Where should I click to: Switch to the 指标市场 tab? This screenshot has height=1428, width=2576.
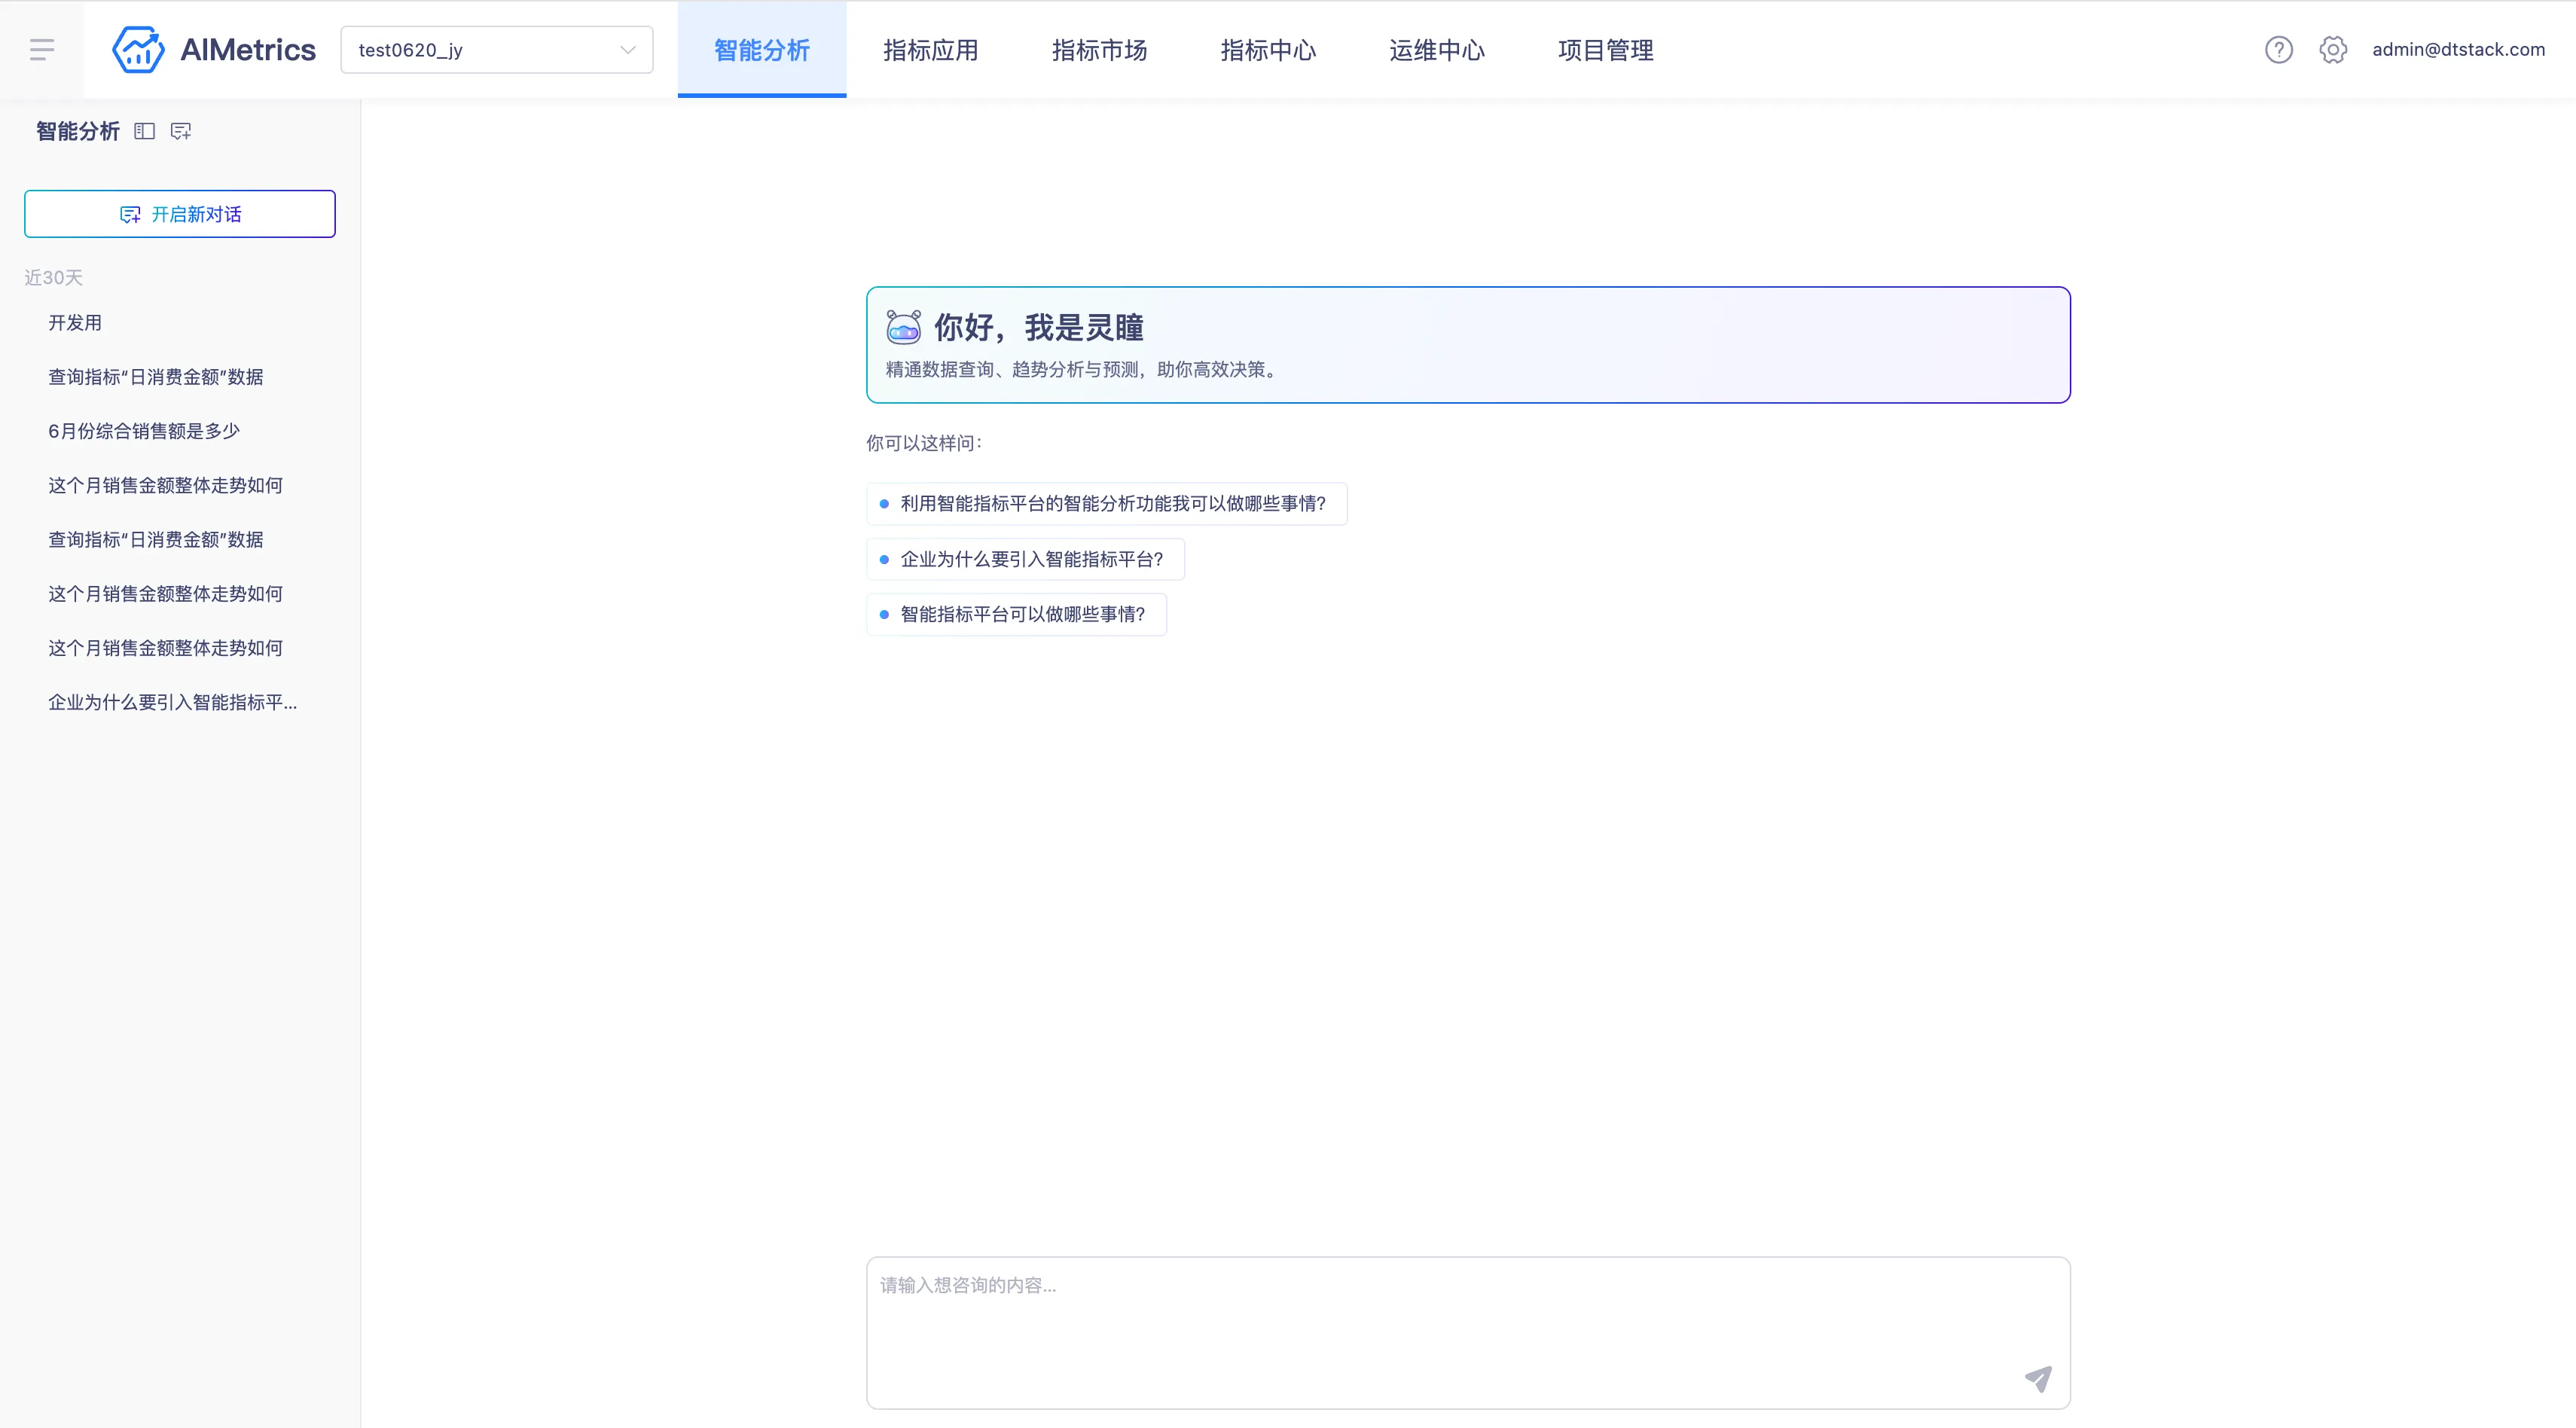(1099, 50)
